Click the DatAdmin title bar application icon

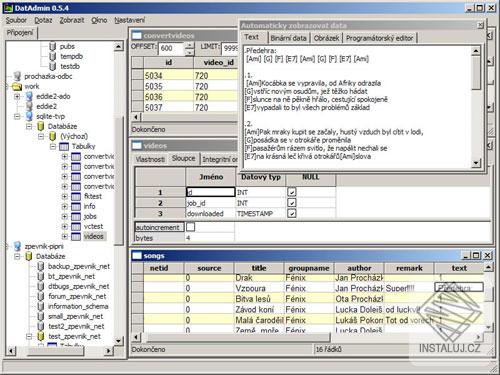point(8,8)
